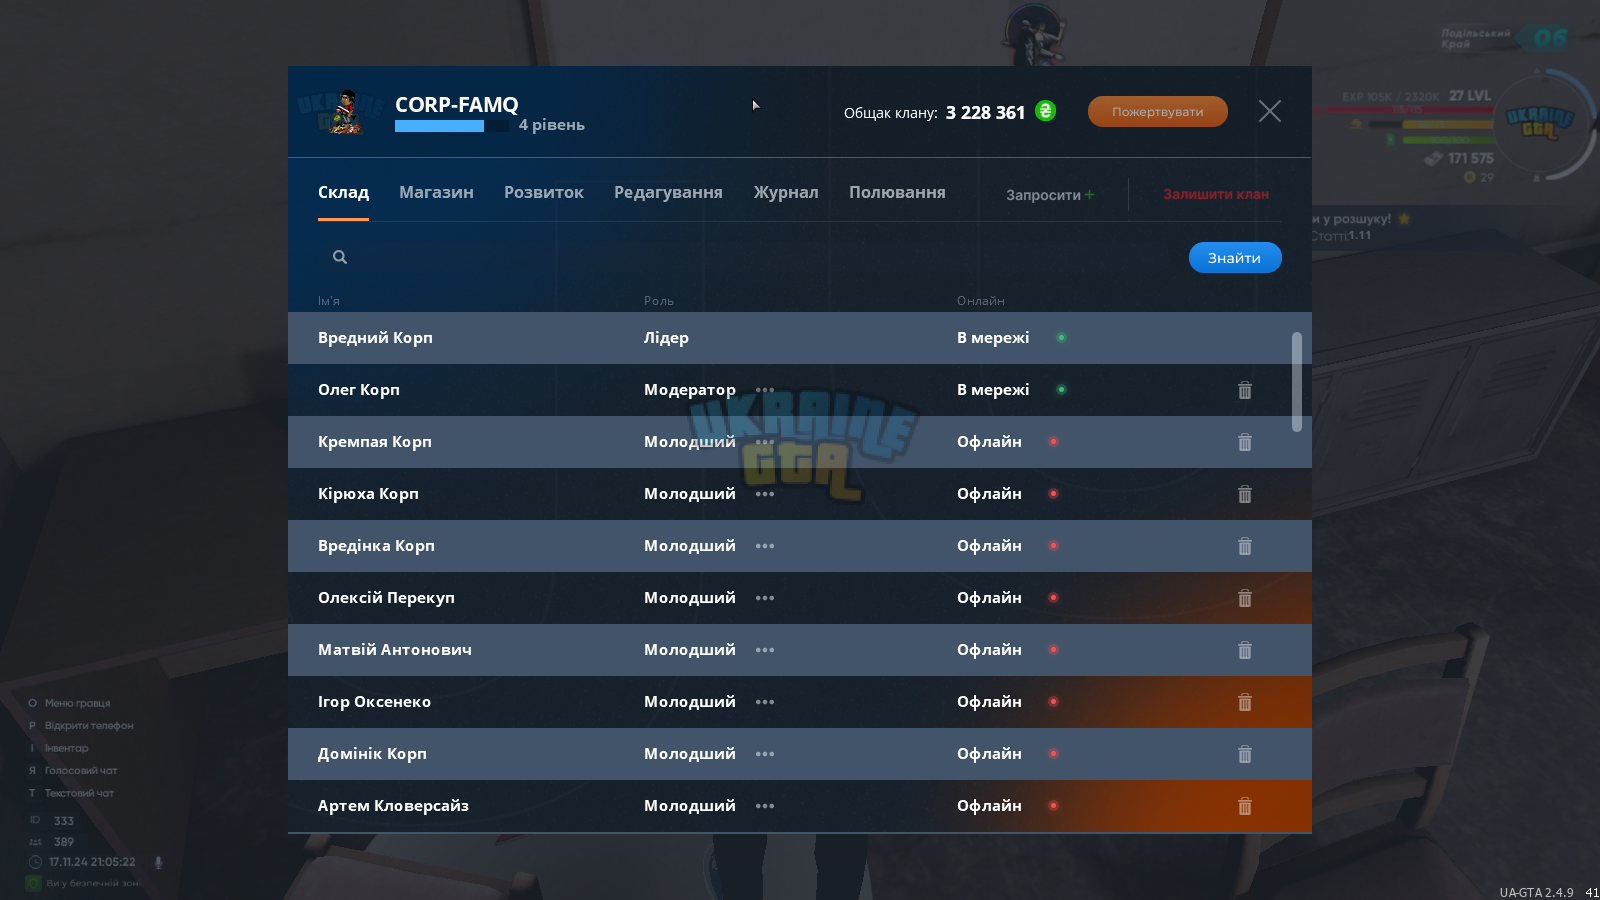The height and width of the screenshot is (900, 1600).
Task: Remove Кремпая Корп using trash icon
Action: pos(1245,442)
